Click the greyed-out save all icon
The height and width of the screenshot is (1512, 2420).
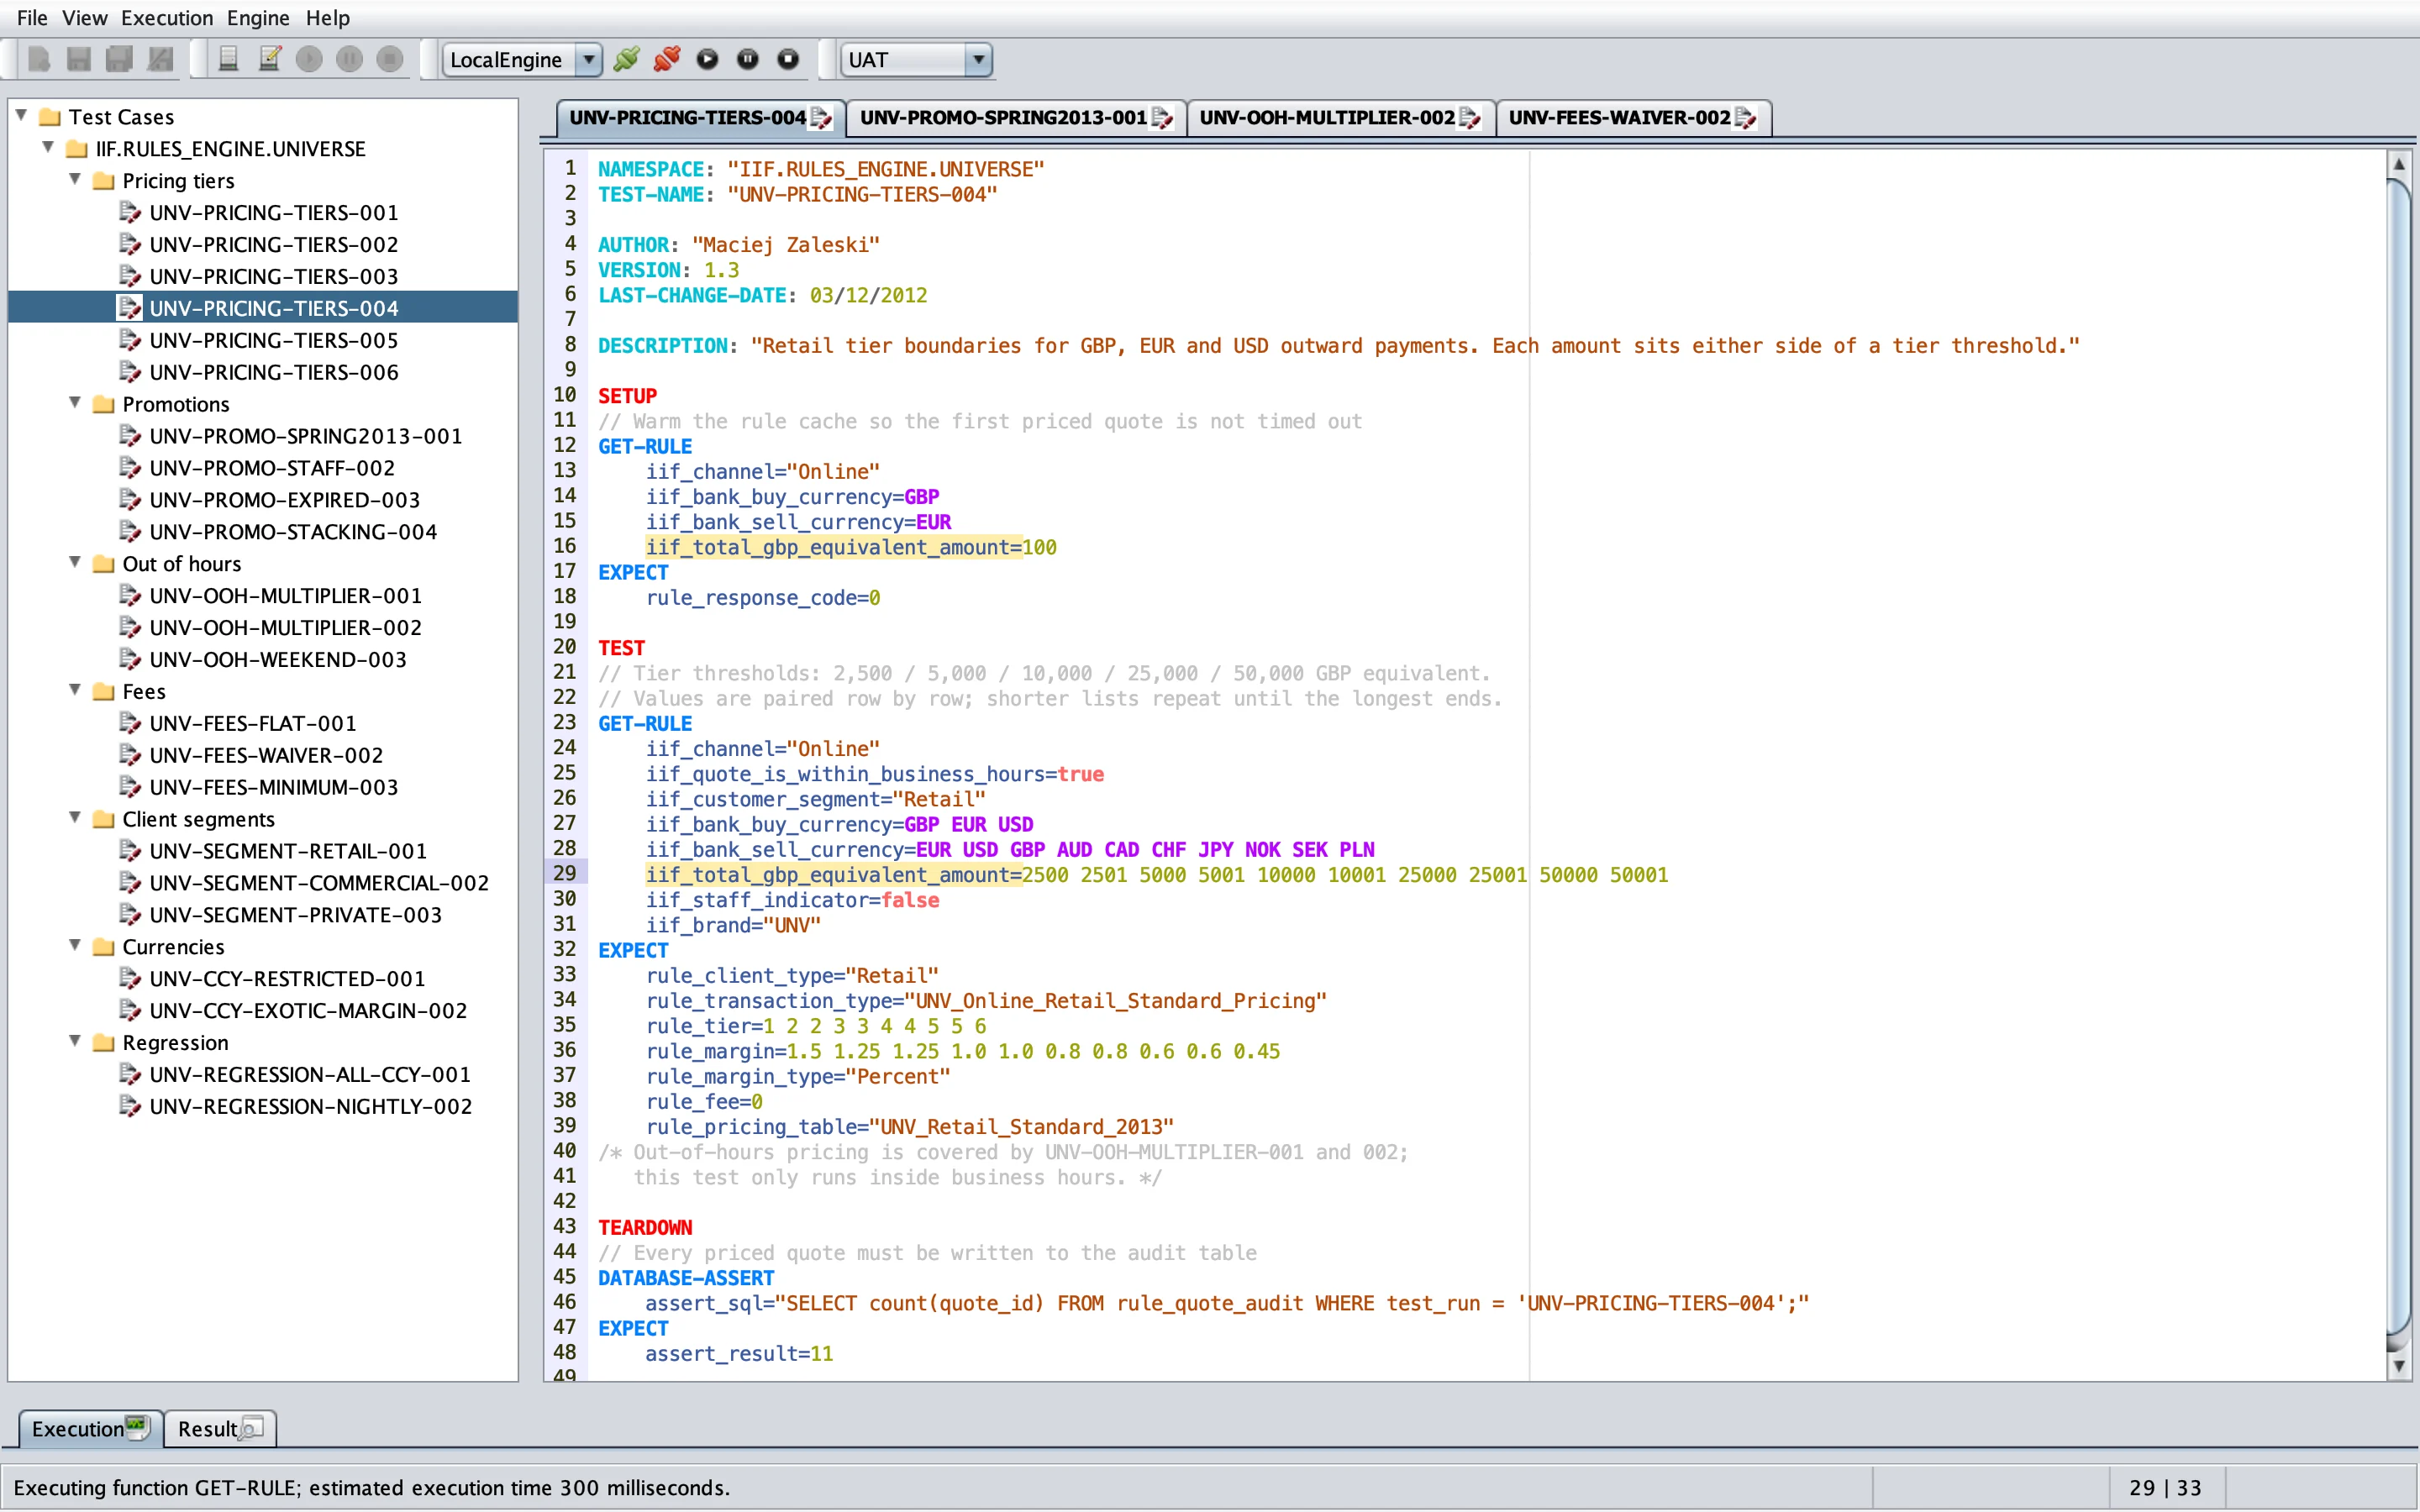tap(119, 60)
